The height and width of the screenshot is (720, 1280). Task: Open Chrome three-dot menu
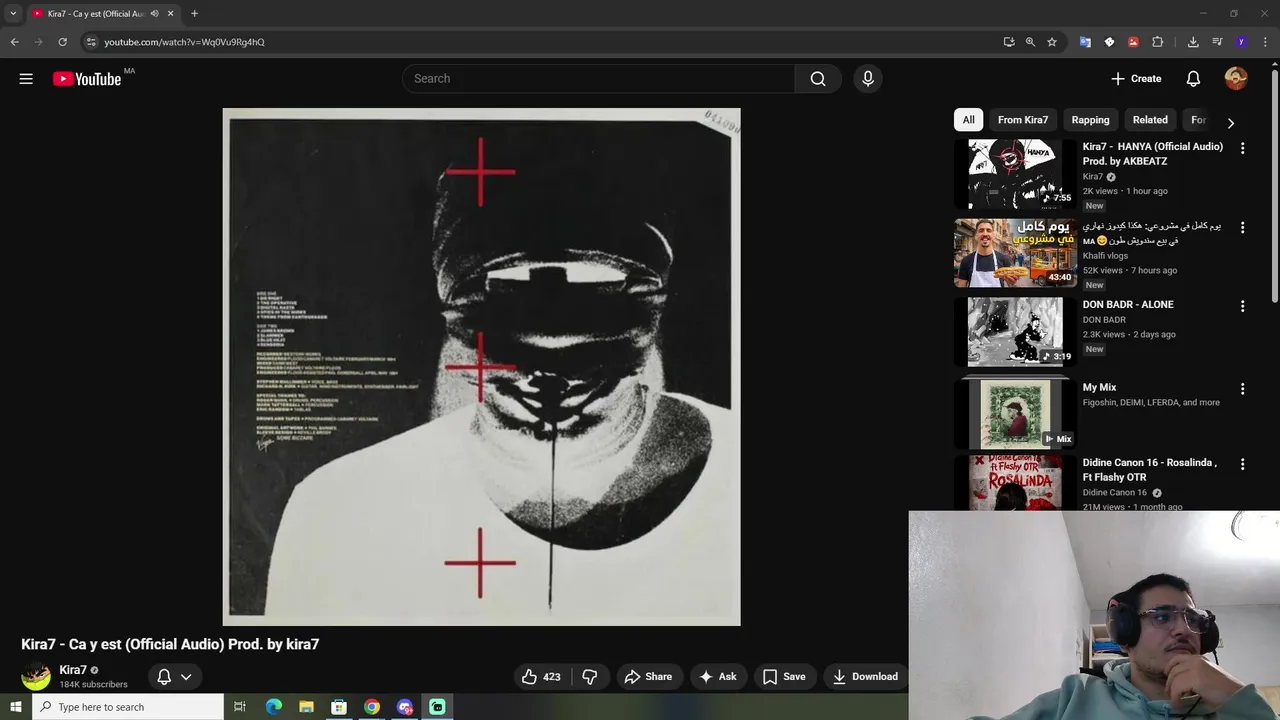click(x=1263, y=42)
